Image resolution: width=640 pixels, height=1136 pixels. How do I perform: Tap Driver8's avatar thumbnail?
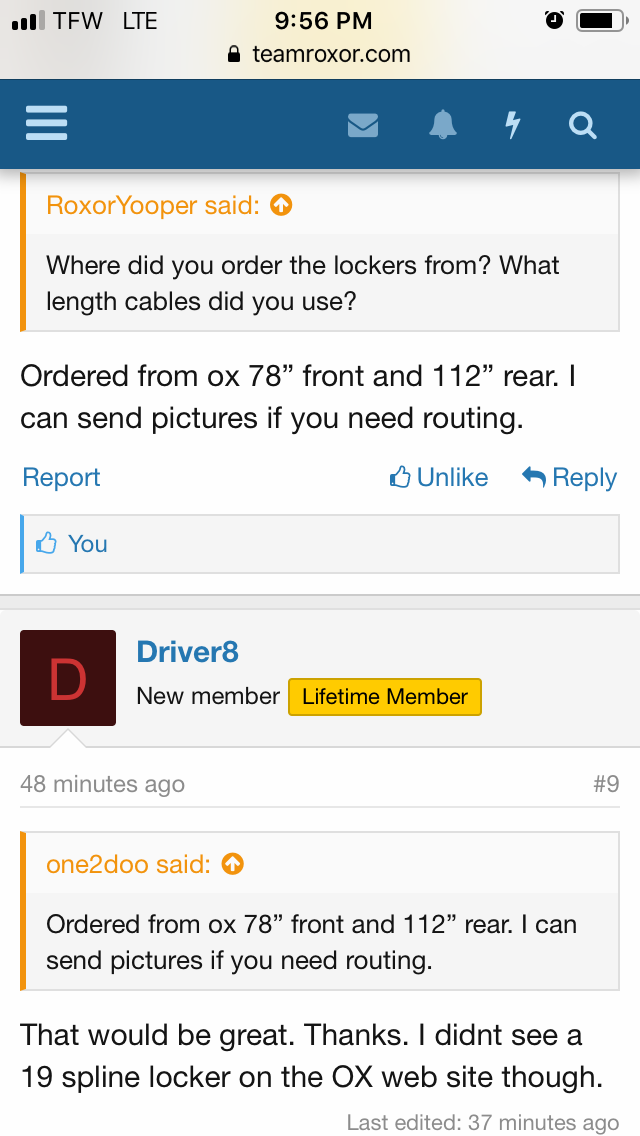(x=68, y=677)
